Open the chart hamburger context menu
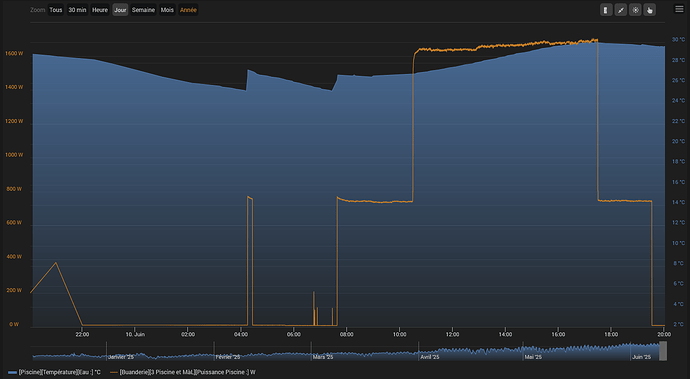The image size is (690, 379). (x=679, y=9)
